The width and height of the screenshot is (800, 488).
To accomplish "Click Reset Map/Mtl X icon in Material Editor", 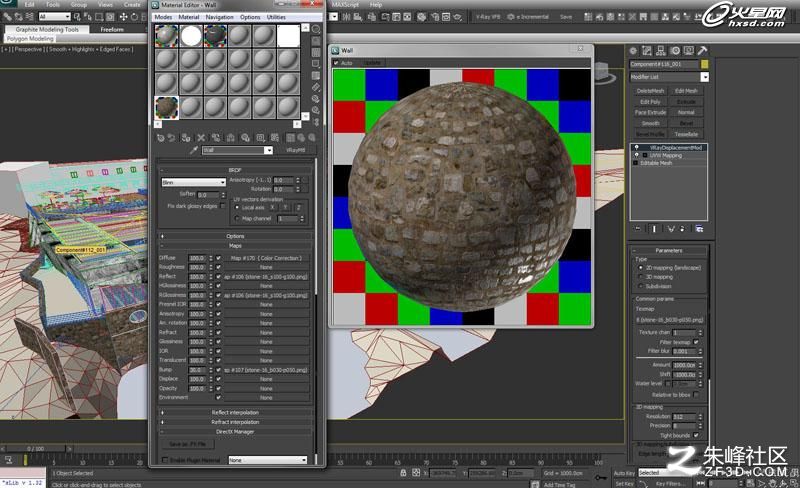I will (201, 138).
